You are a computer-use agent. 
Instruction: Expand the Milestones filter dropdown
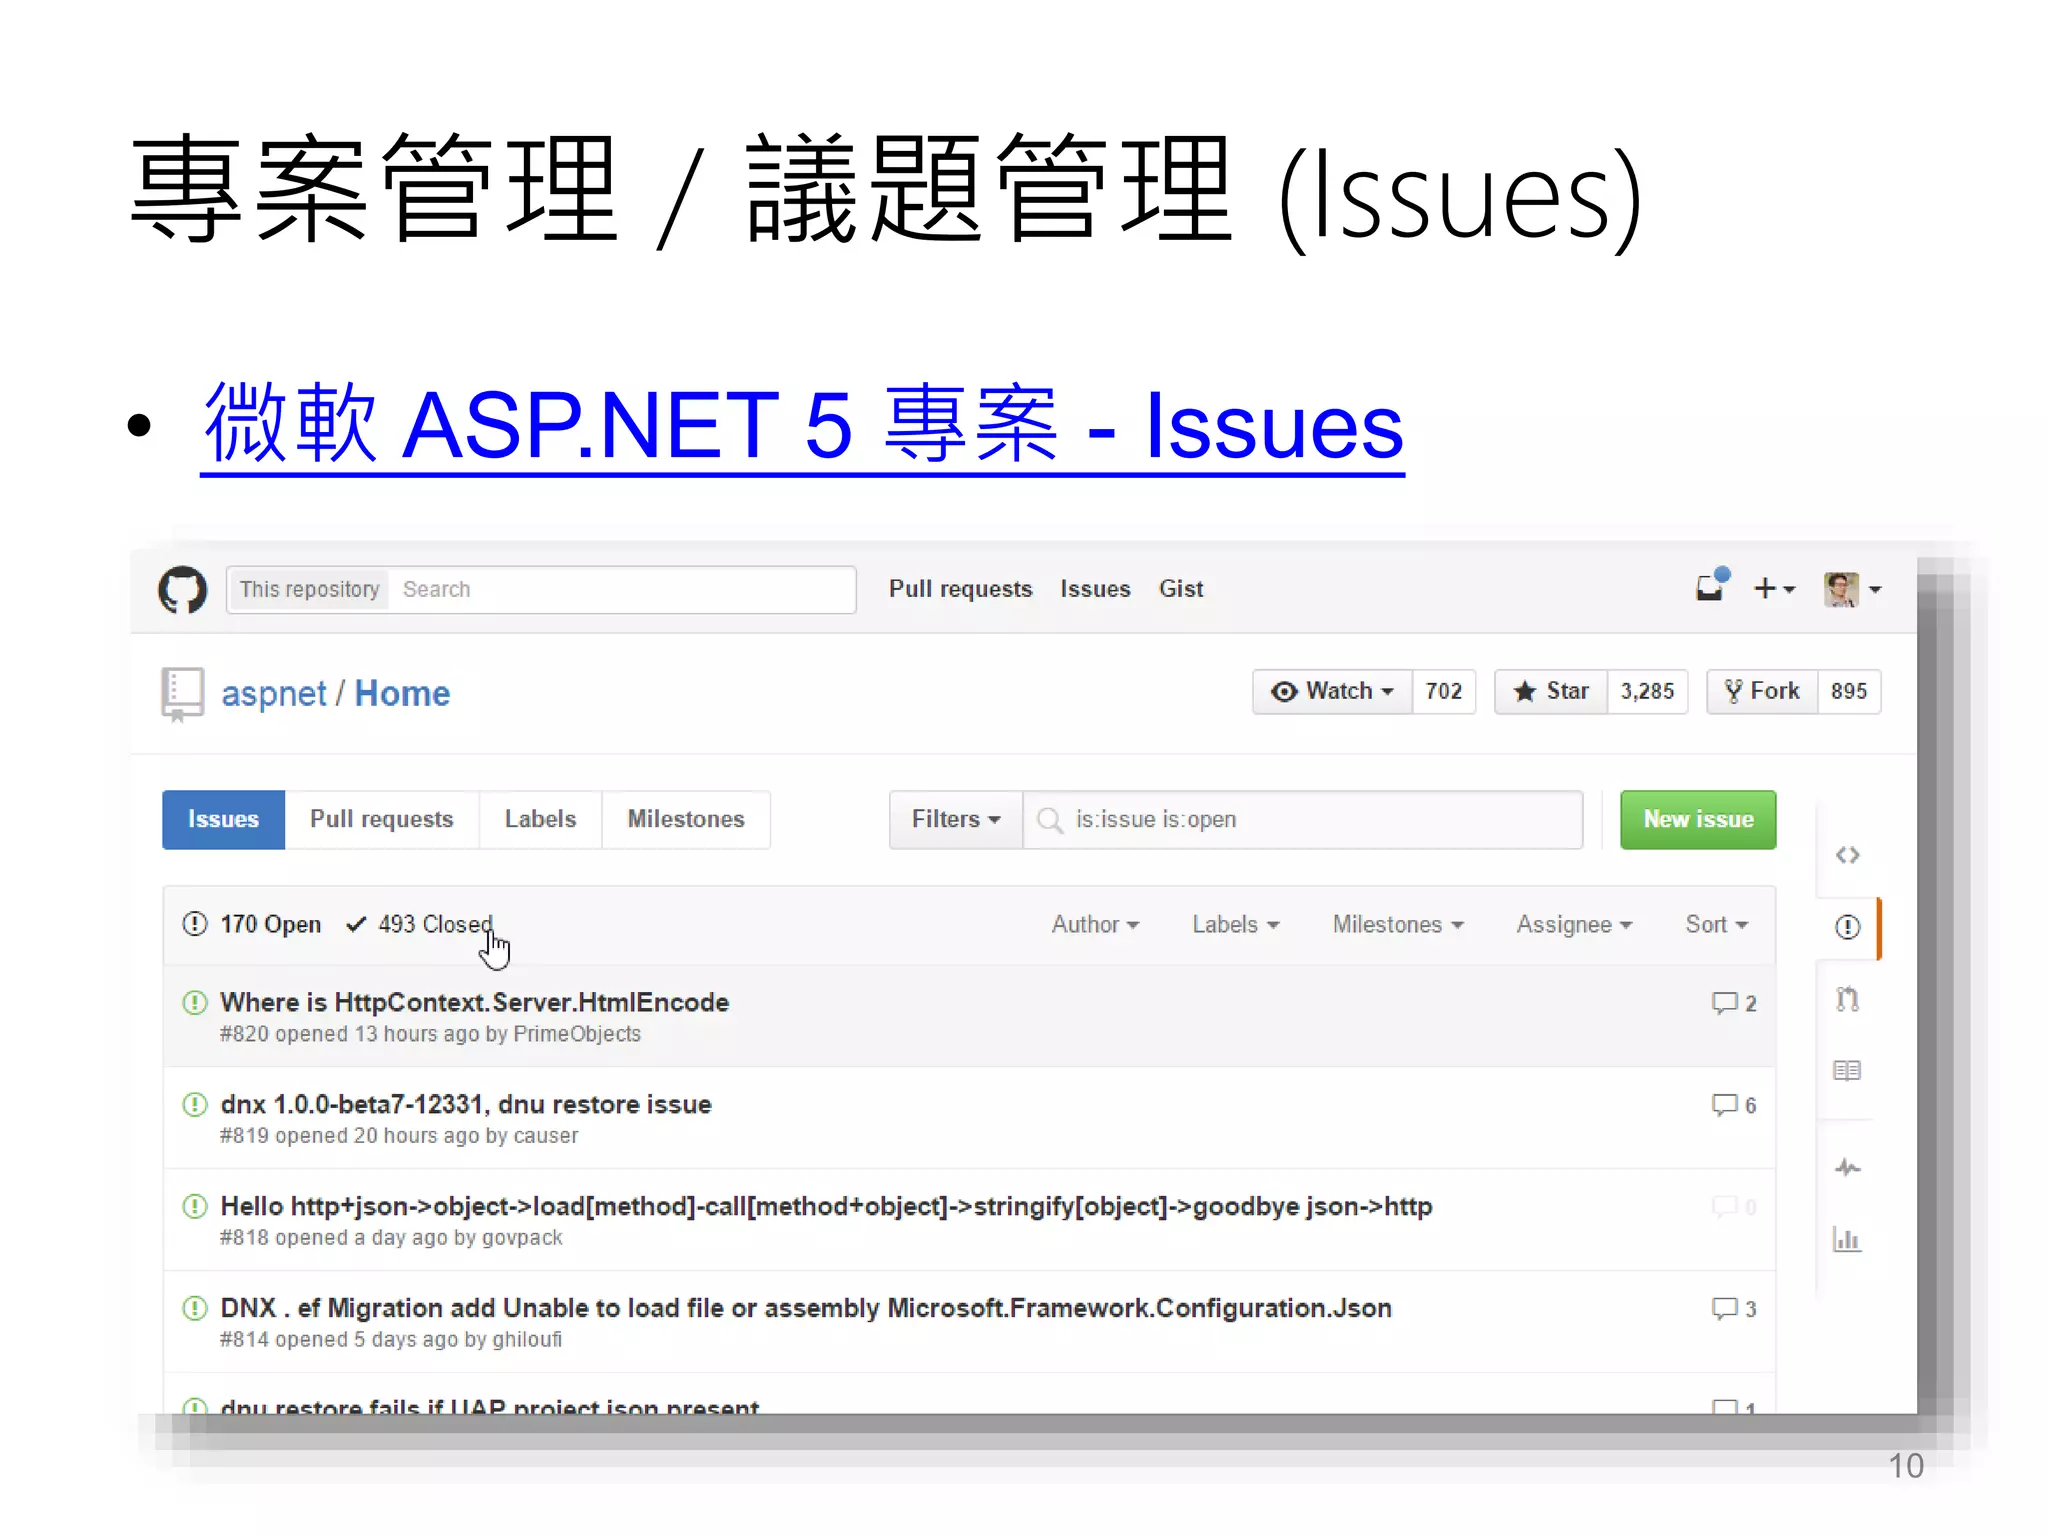(1398, 925)
